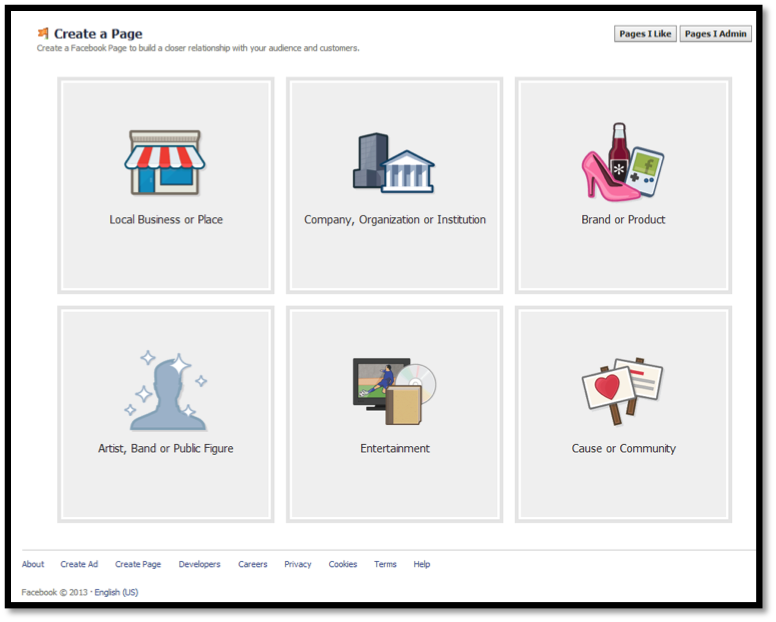
Task: Select the Artist, Band or Public Figure label
Action: (x=166, y=448)
